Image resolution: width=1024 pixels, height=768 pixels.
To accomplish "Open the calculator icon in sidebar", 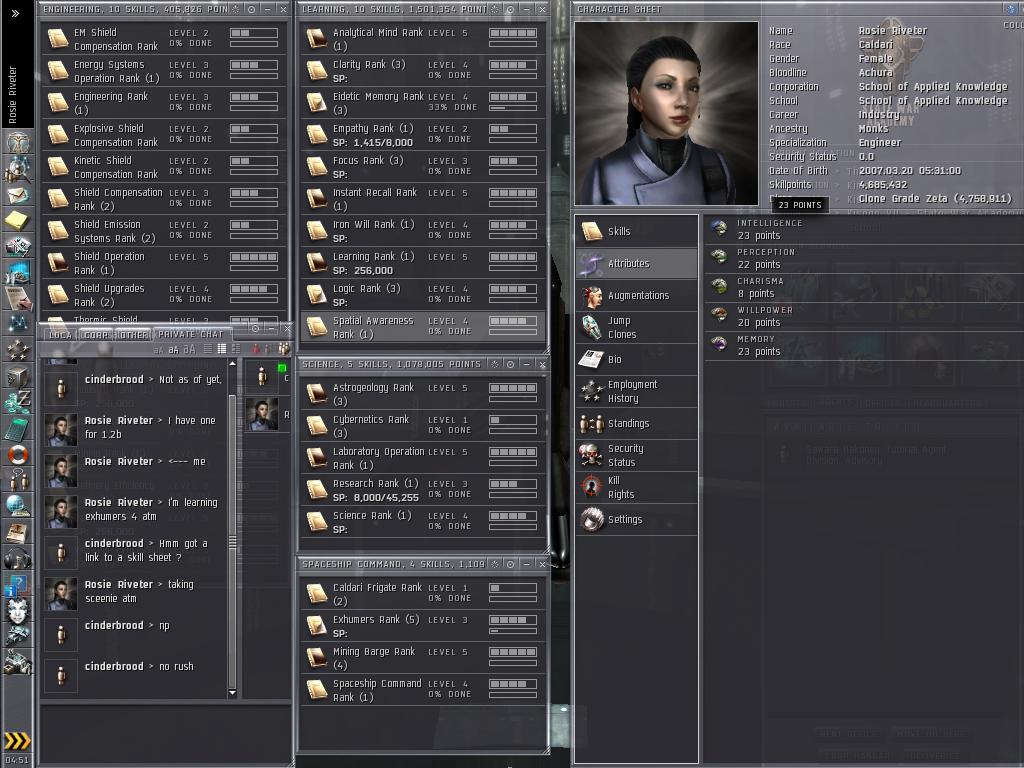I will click(x=18, y=429).
